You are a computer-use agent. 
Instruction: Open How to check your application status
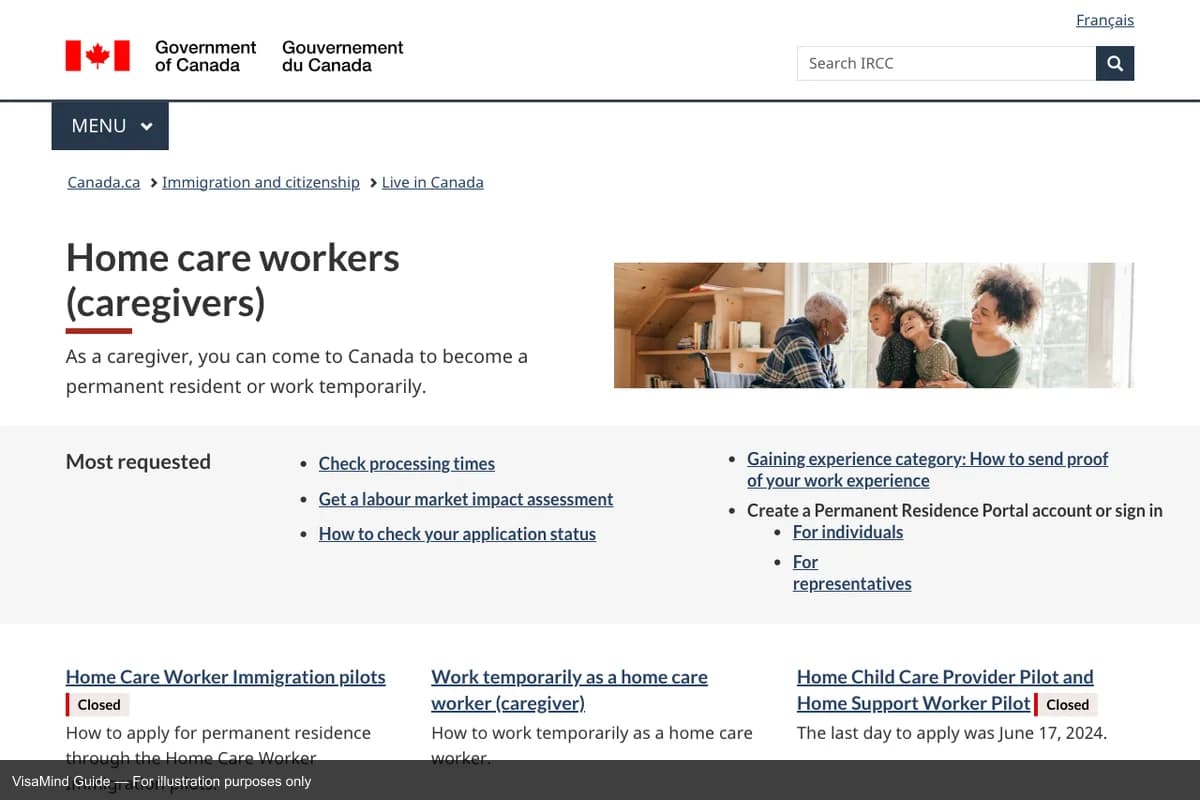pyautogui.click(x=457, y=534)
